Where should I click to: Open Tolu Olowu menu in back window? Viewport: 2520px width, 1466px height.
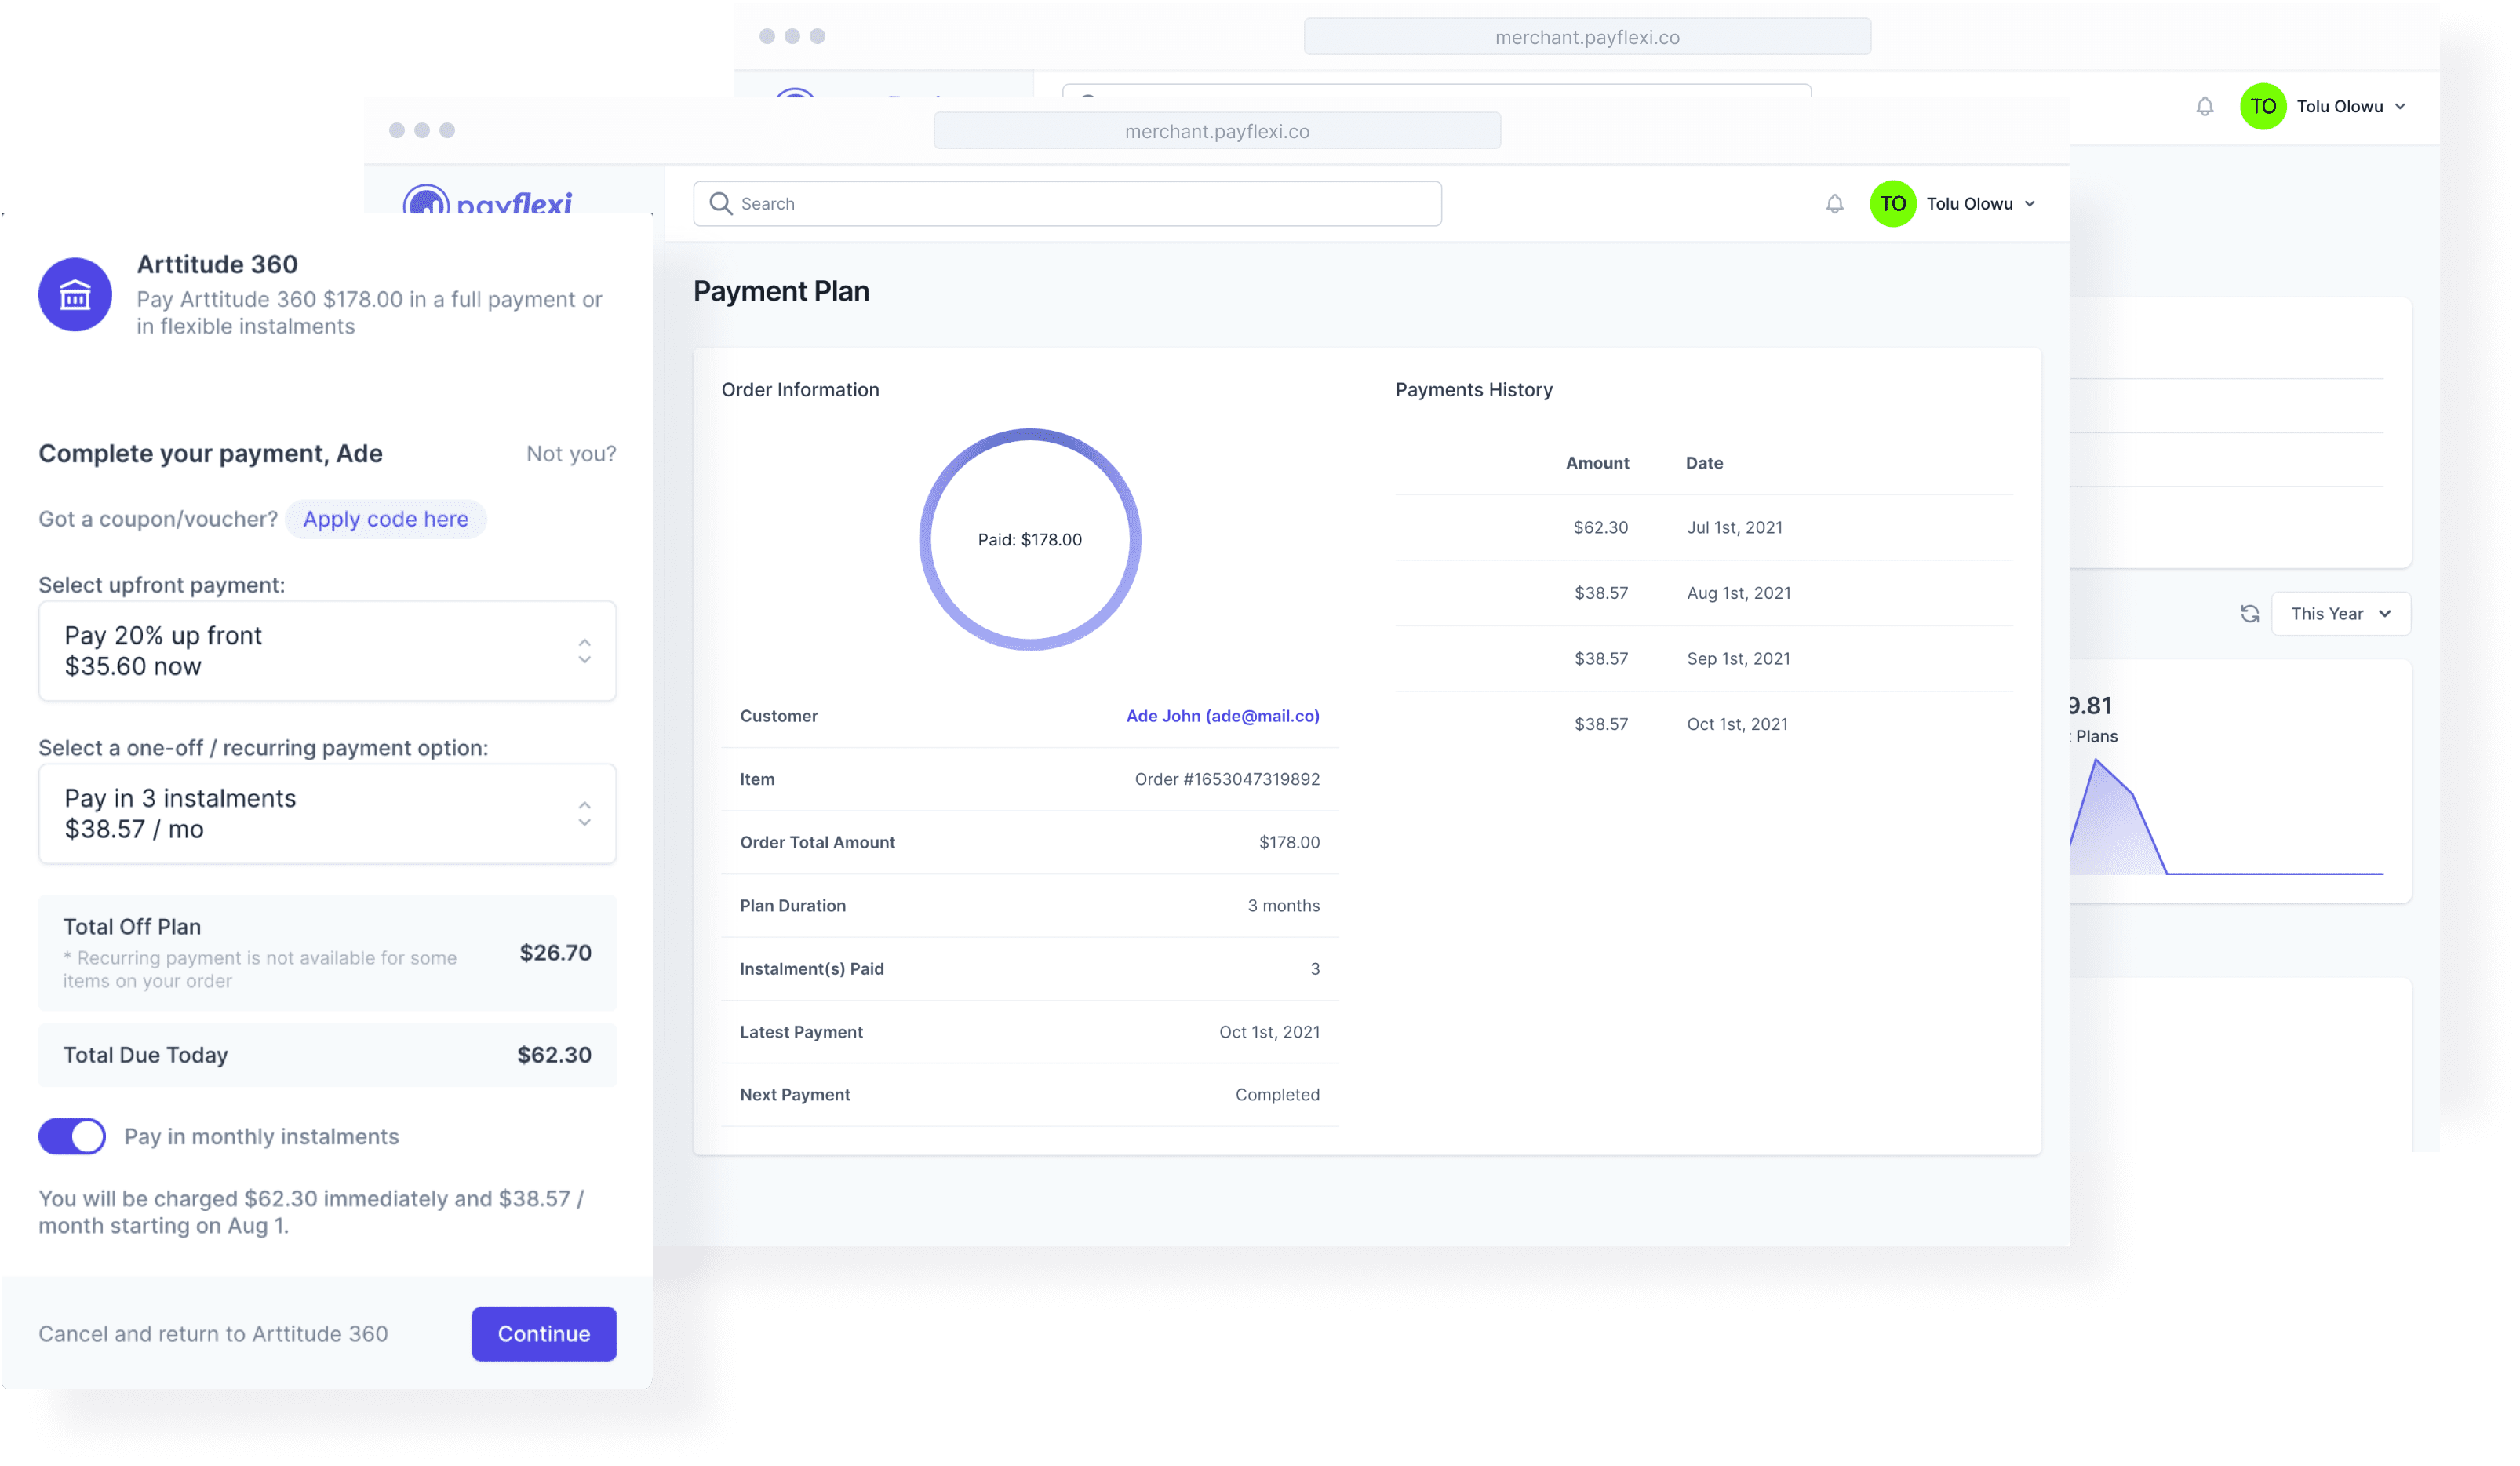pyautogui.click(x=2350, y=106)
